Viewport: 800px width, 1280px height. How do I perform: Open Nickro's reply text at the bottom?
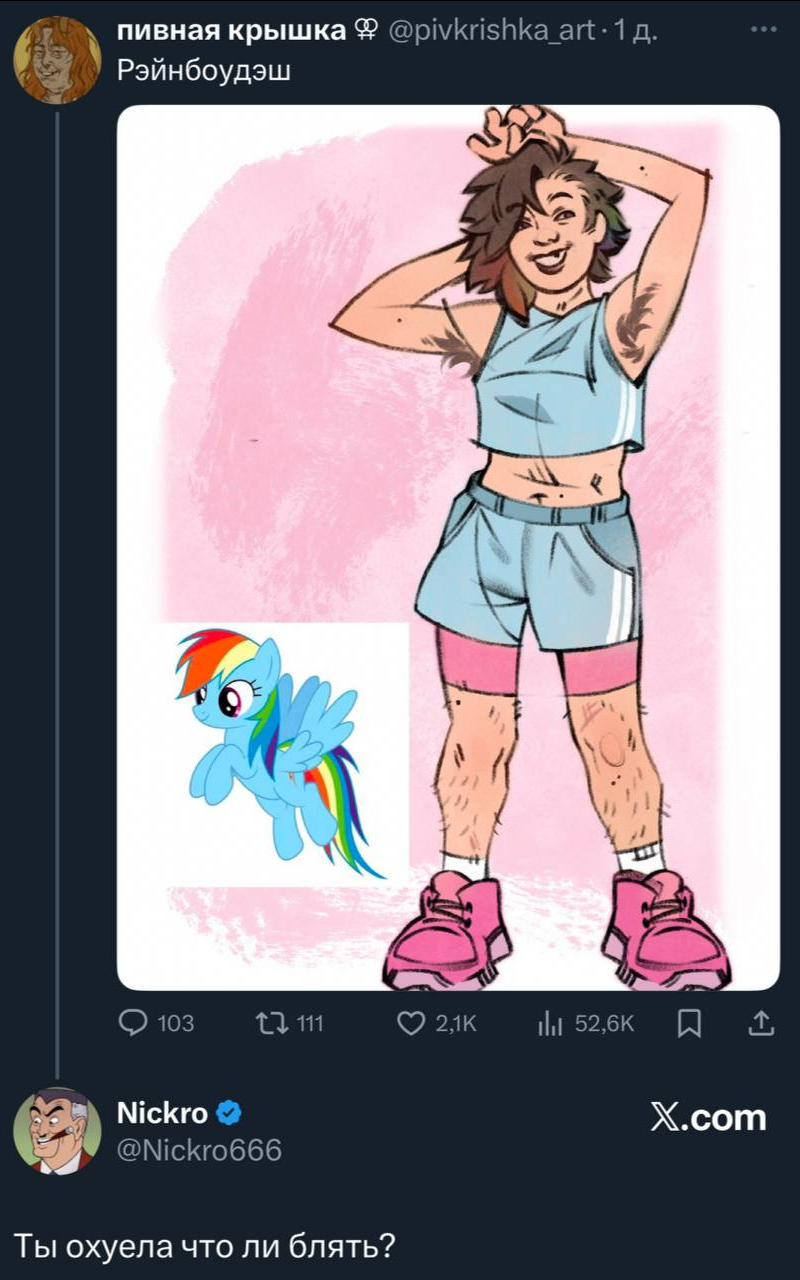pyautogui.click(x=204, y=1245)
